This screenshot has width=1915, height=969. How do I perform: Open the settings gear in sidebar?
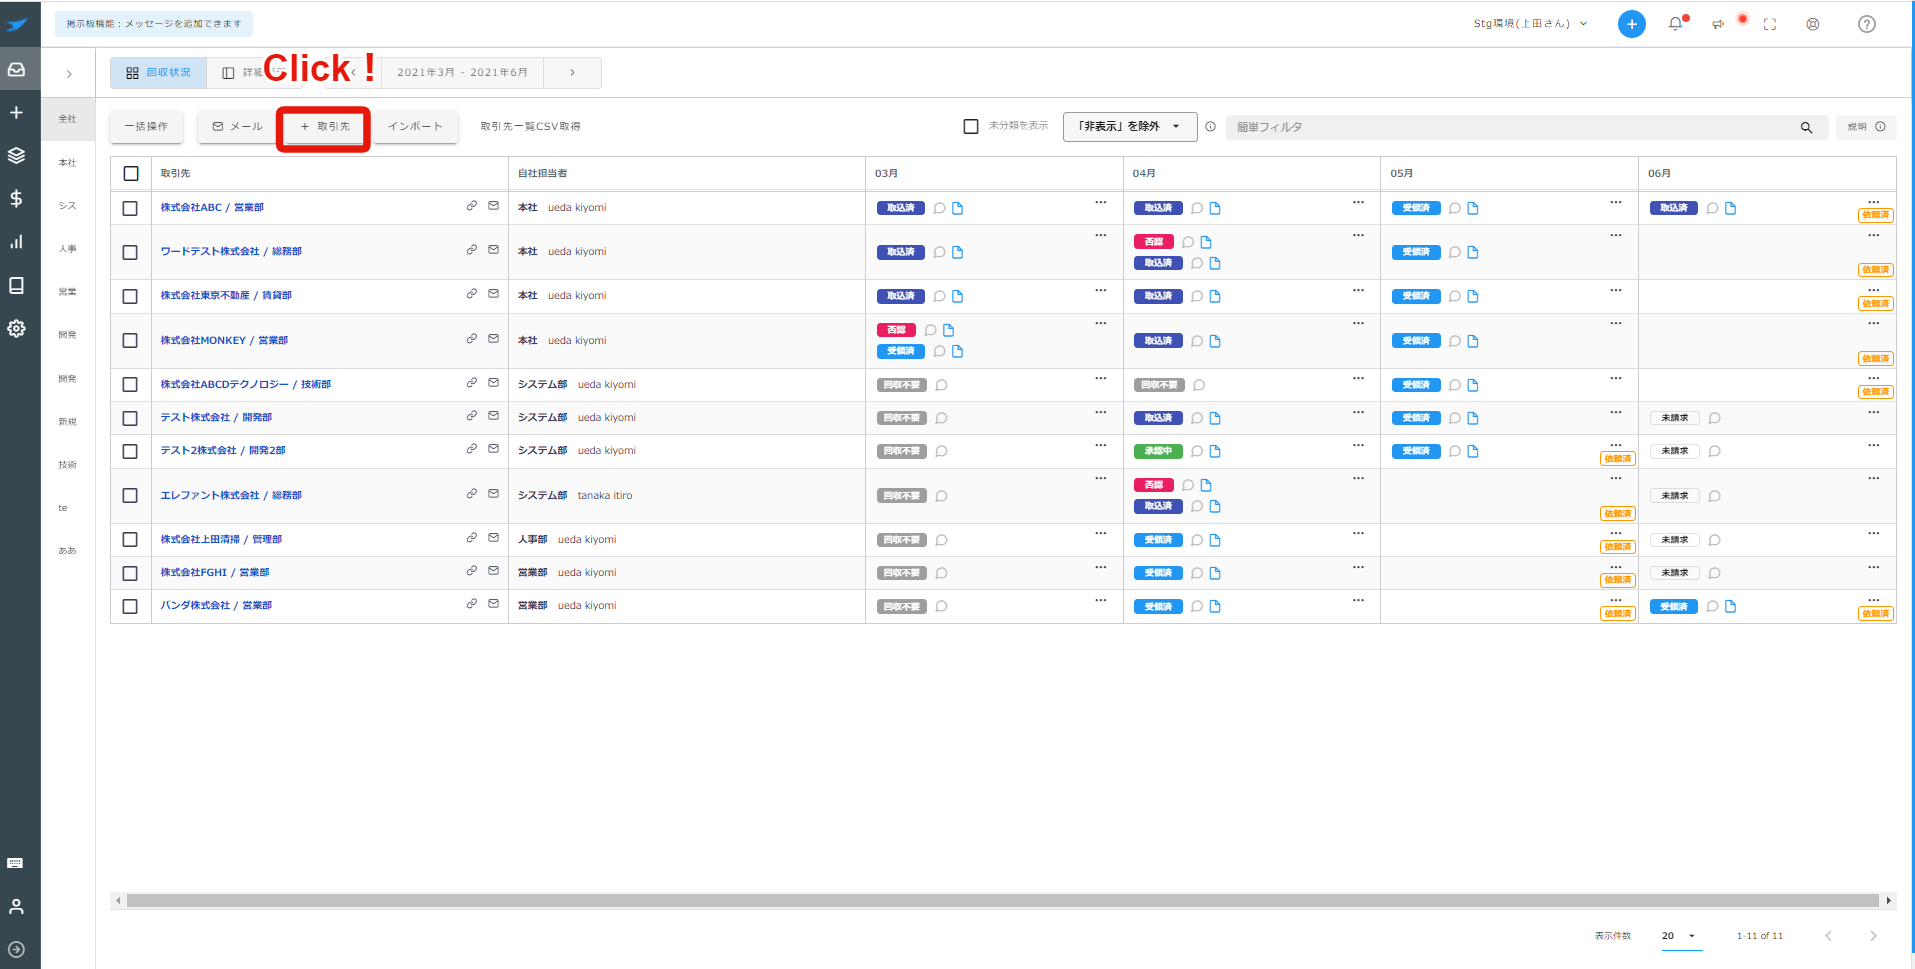point(16,328)
